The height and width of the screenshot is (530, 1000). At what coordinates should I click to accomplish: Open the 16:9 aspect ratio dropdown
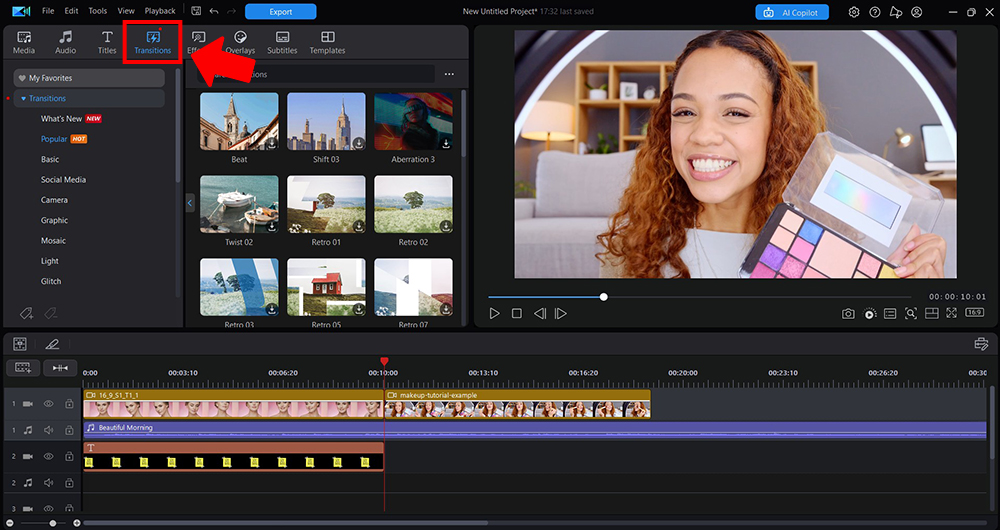tap(973, 314)
